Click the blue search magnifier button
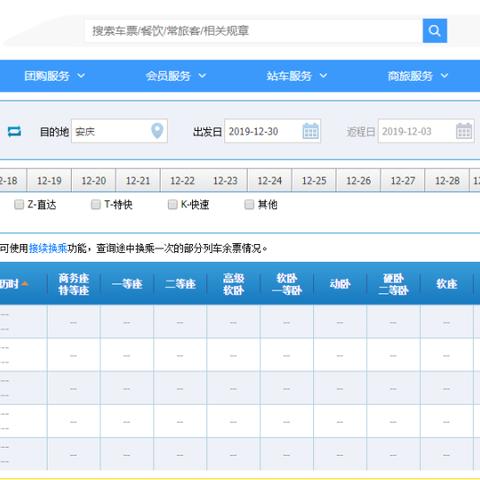The image size is (480, 480). pos(435,31)
